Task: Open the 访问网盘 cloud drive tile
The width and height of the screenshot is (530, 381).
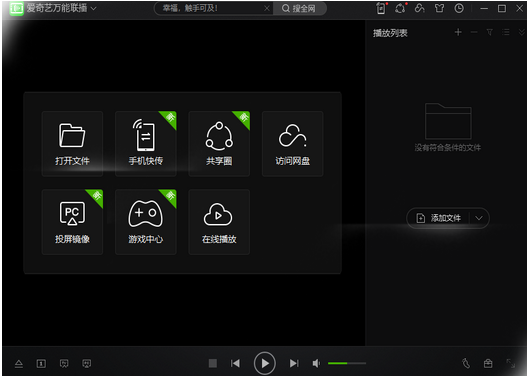Action: 292,144
